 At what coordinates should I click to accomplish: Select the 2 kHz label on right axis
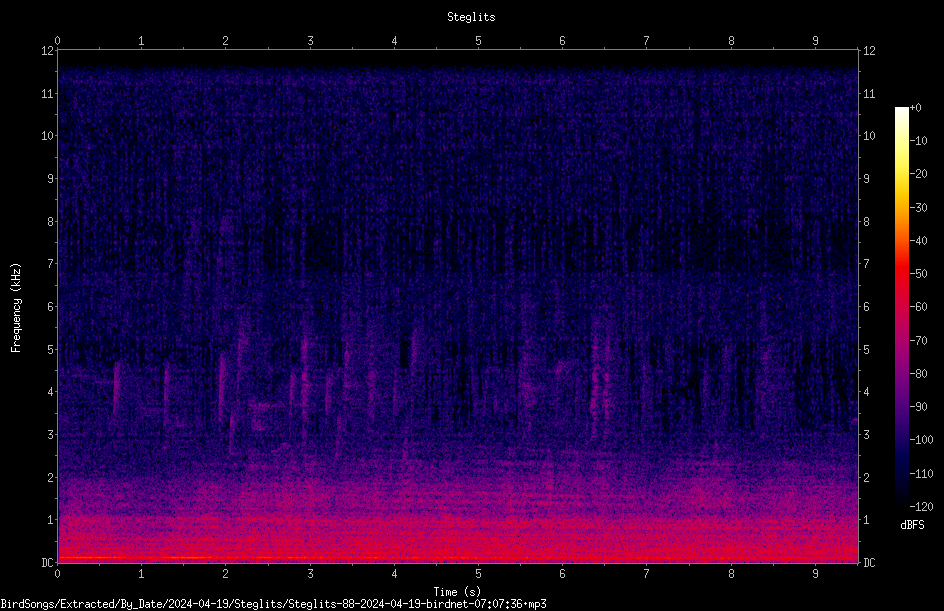[866, 477]
